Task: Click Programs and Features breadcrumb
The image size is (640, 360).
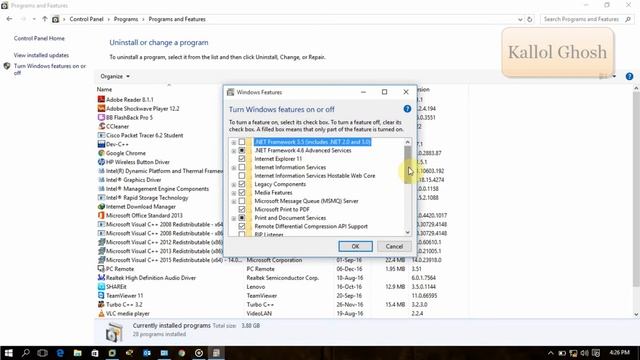Action: click(177, 19)
